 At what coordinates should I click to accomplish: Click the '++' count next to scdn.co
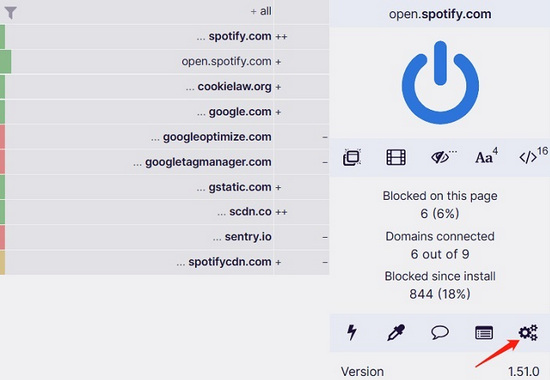(281, 212)
